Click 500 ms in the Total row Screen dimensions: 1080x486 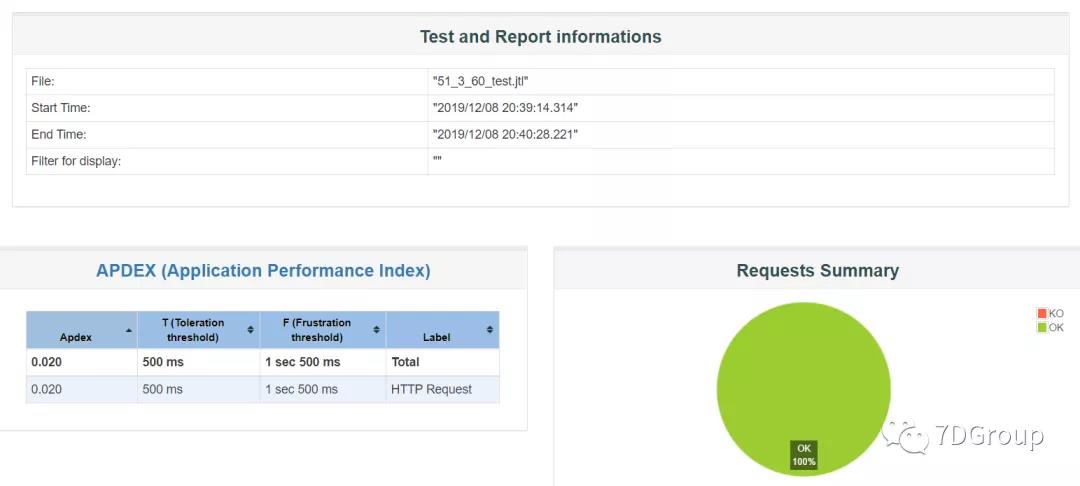[163, 362]
